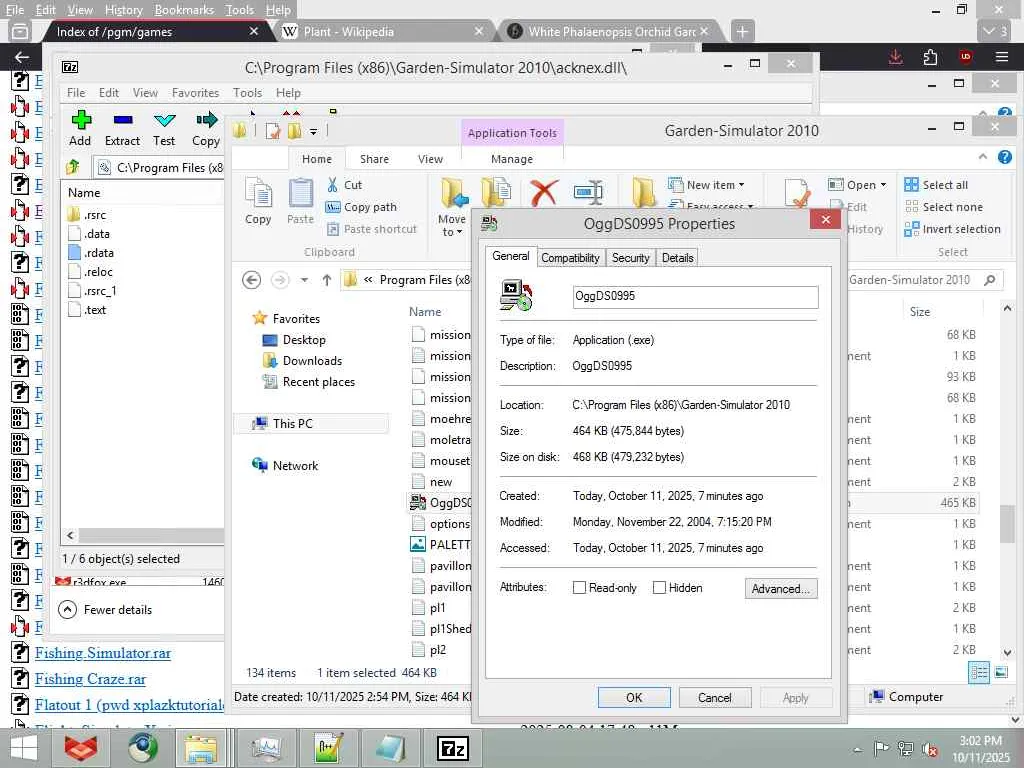Open the 7-Zip Favorites menu
Viewport: 1024px width, 768px height.
click(x=195, y=93)
